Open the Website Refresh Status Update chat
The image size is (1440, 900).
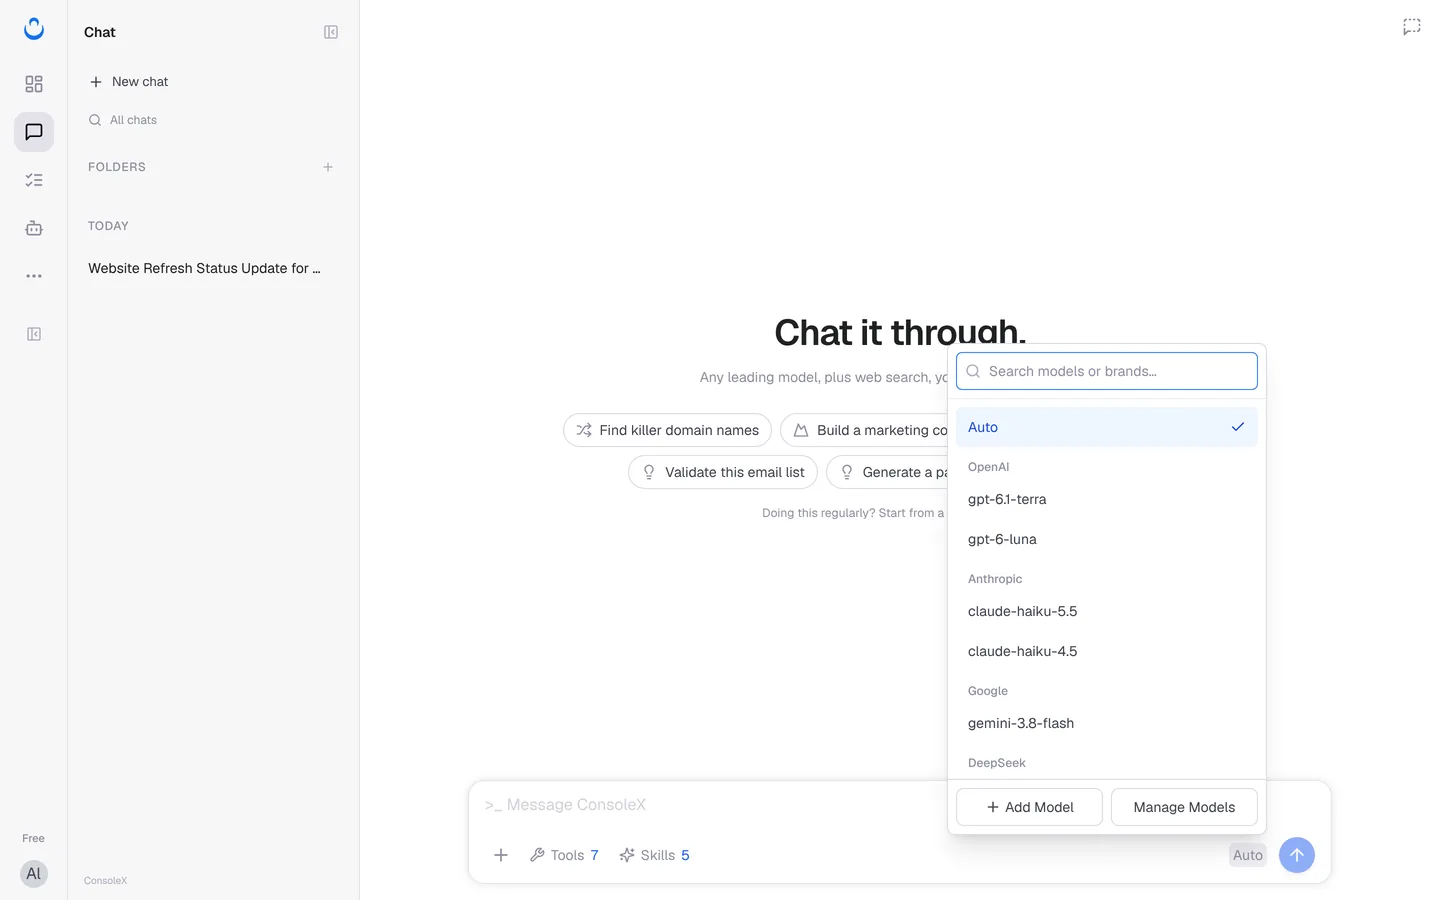[x=205, y=268]
